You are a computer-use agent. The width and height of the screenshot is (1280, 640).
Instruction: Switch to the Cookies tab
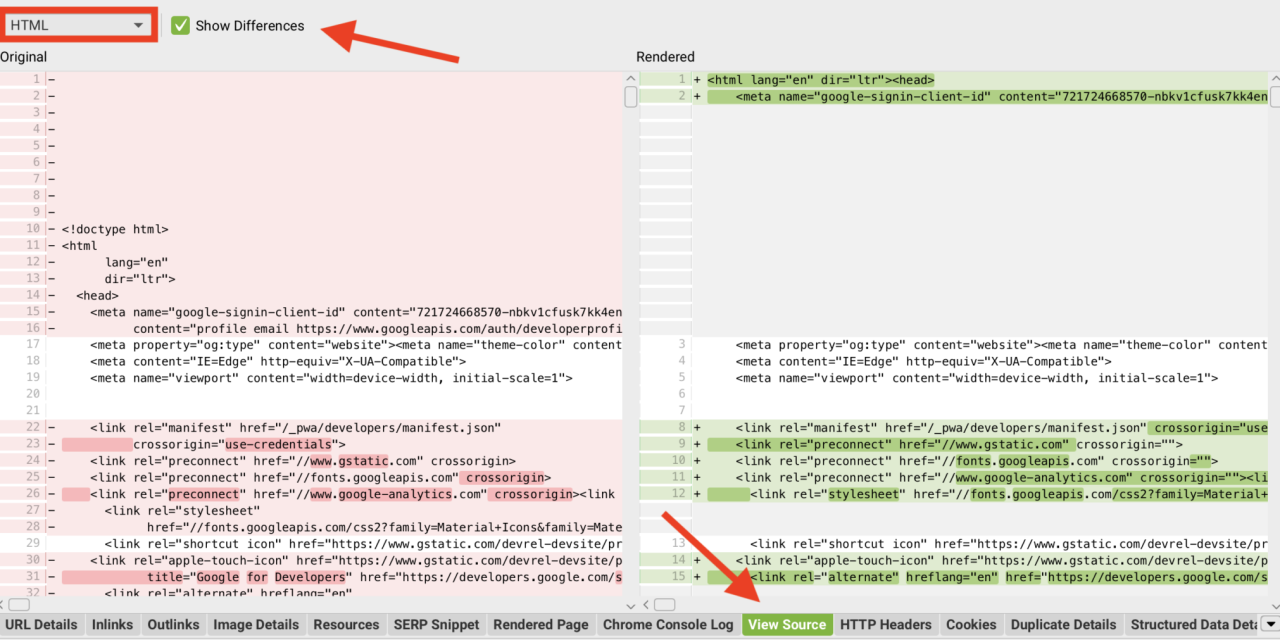coord(971,624)
